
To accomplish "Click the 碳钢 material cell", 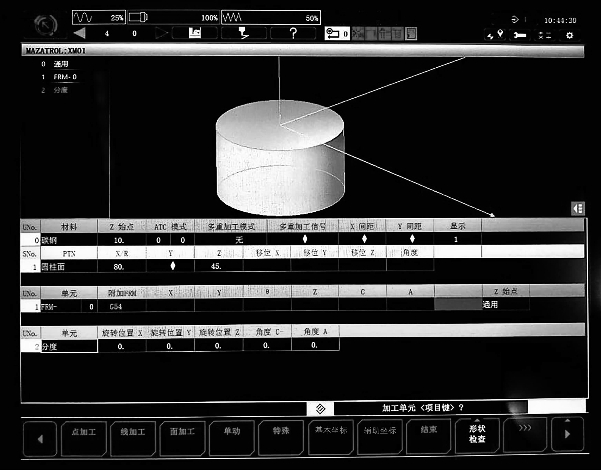I will coord(69,240).
